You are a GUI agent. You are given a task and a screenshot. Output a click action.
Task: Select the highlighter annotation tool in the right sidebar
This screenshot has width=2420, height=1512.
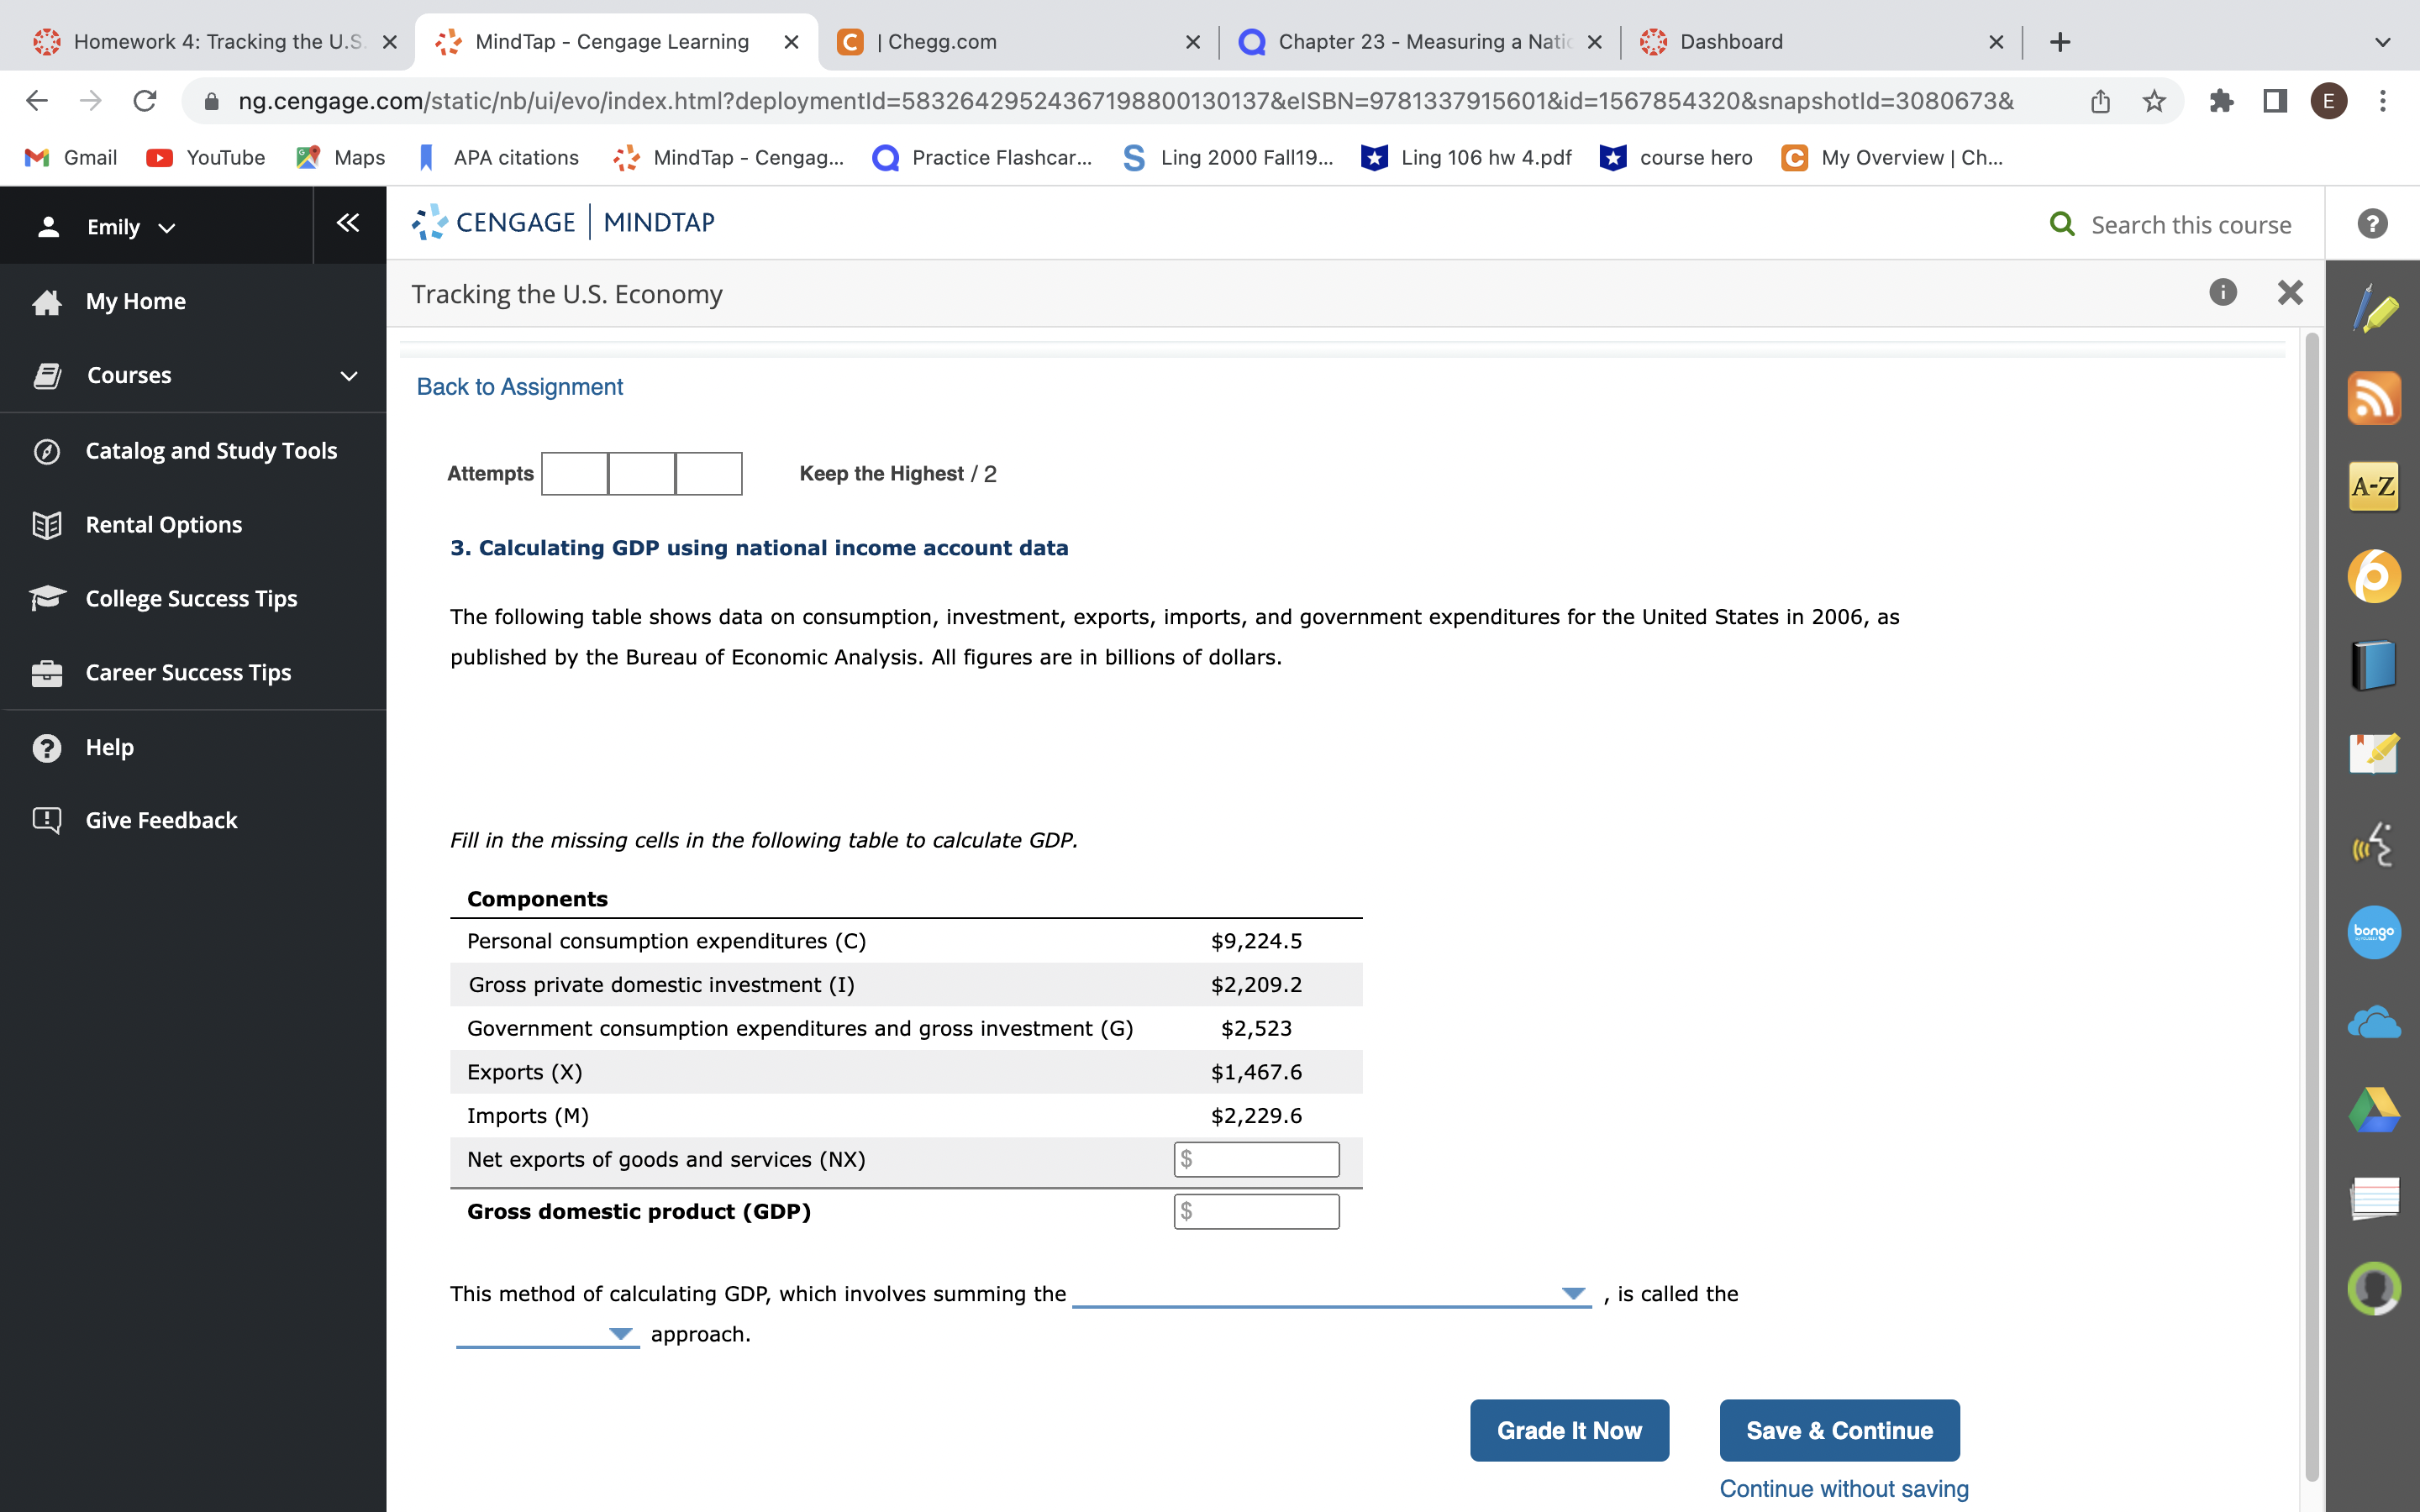2374,310
